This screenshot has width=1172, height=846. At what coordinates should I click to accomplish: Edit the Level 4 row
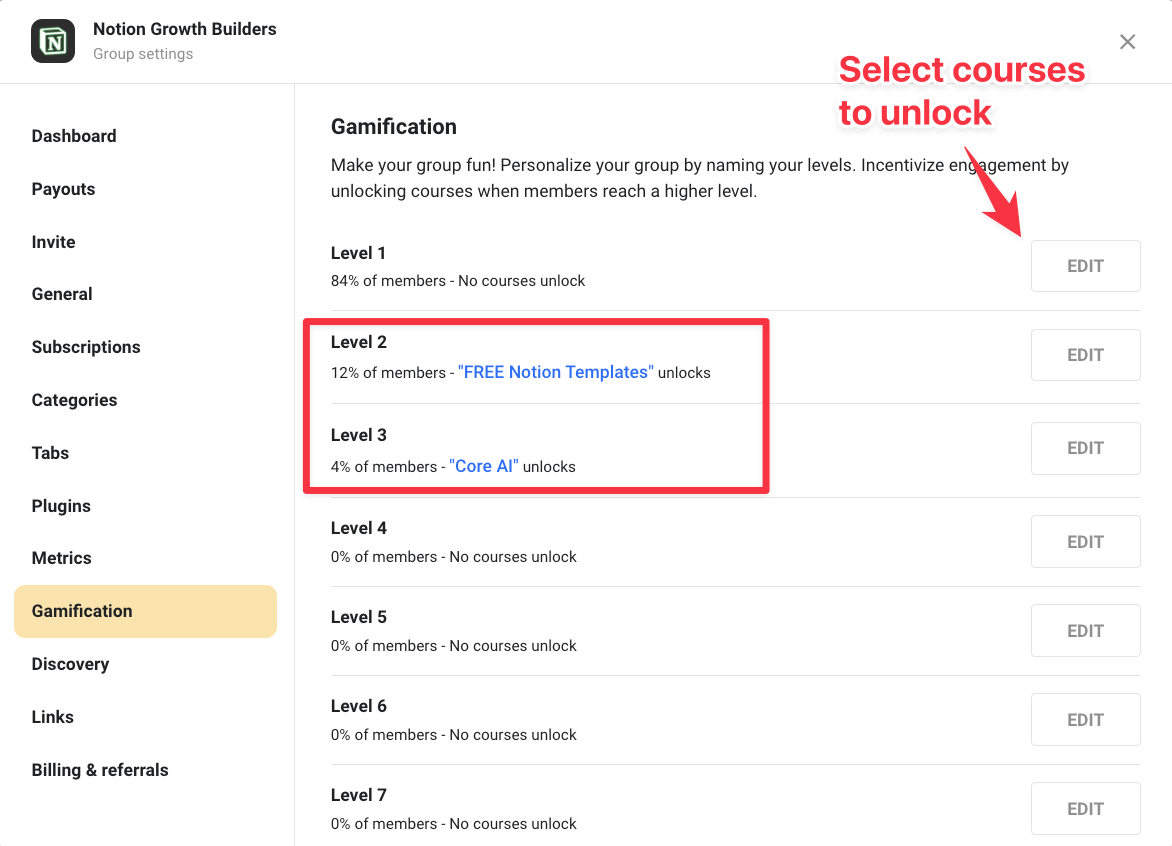[1085, 541]
